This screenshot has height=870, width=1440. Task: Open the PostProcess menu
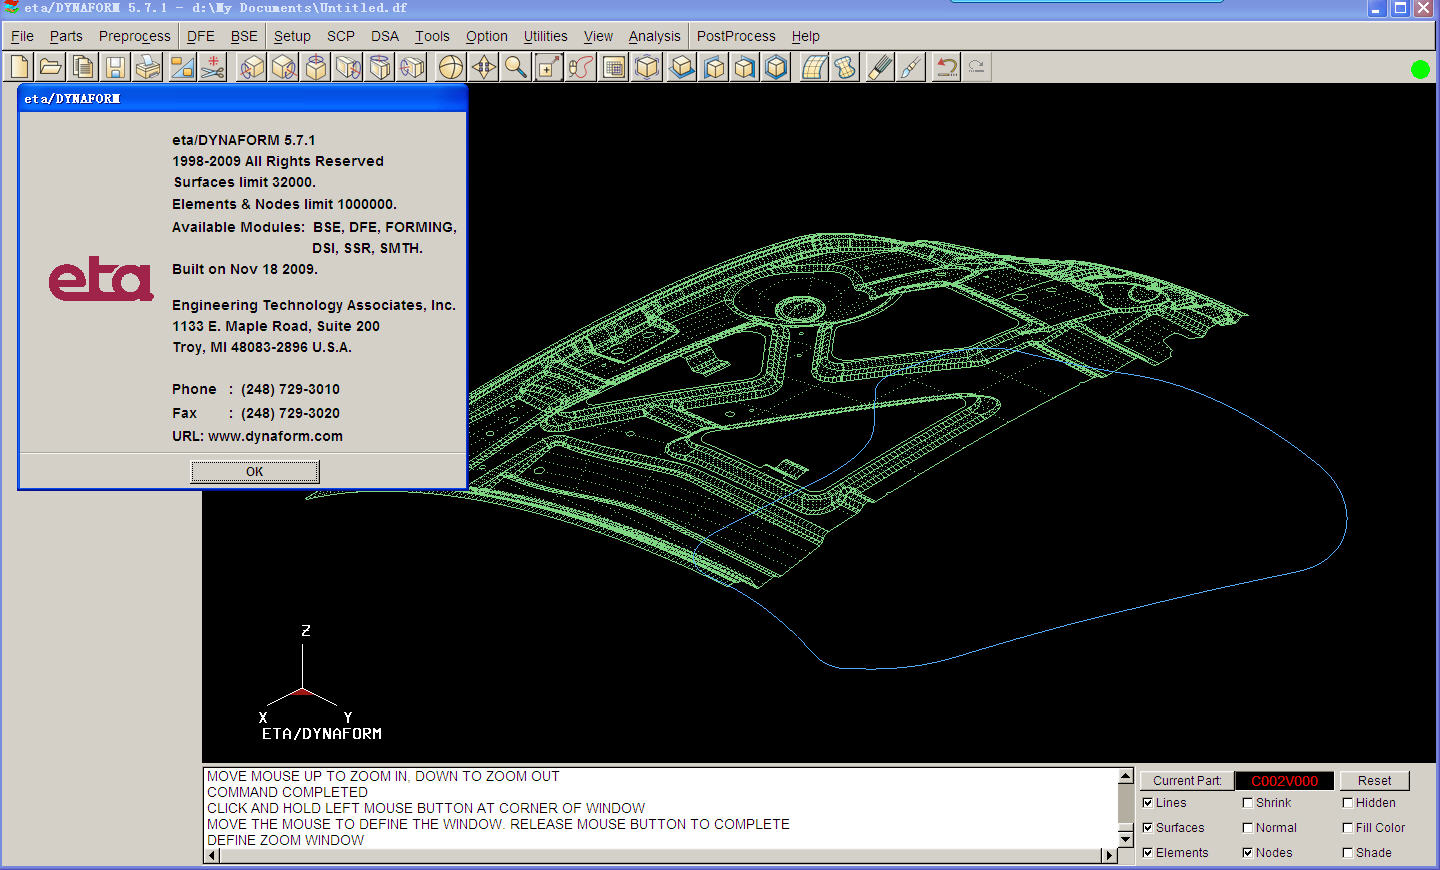tap(736, 36)
